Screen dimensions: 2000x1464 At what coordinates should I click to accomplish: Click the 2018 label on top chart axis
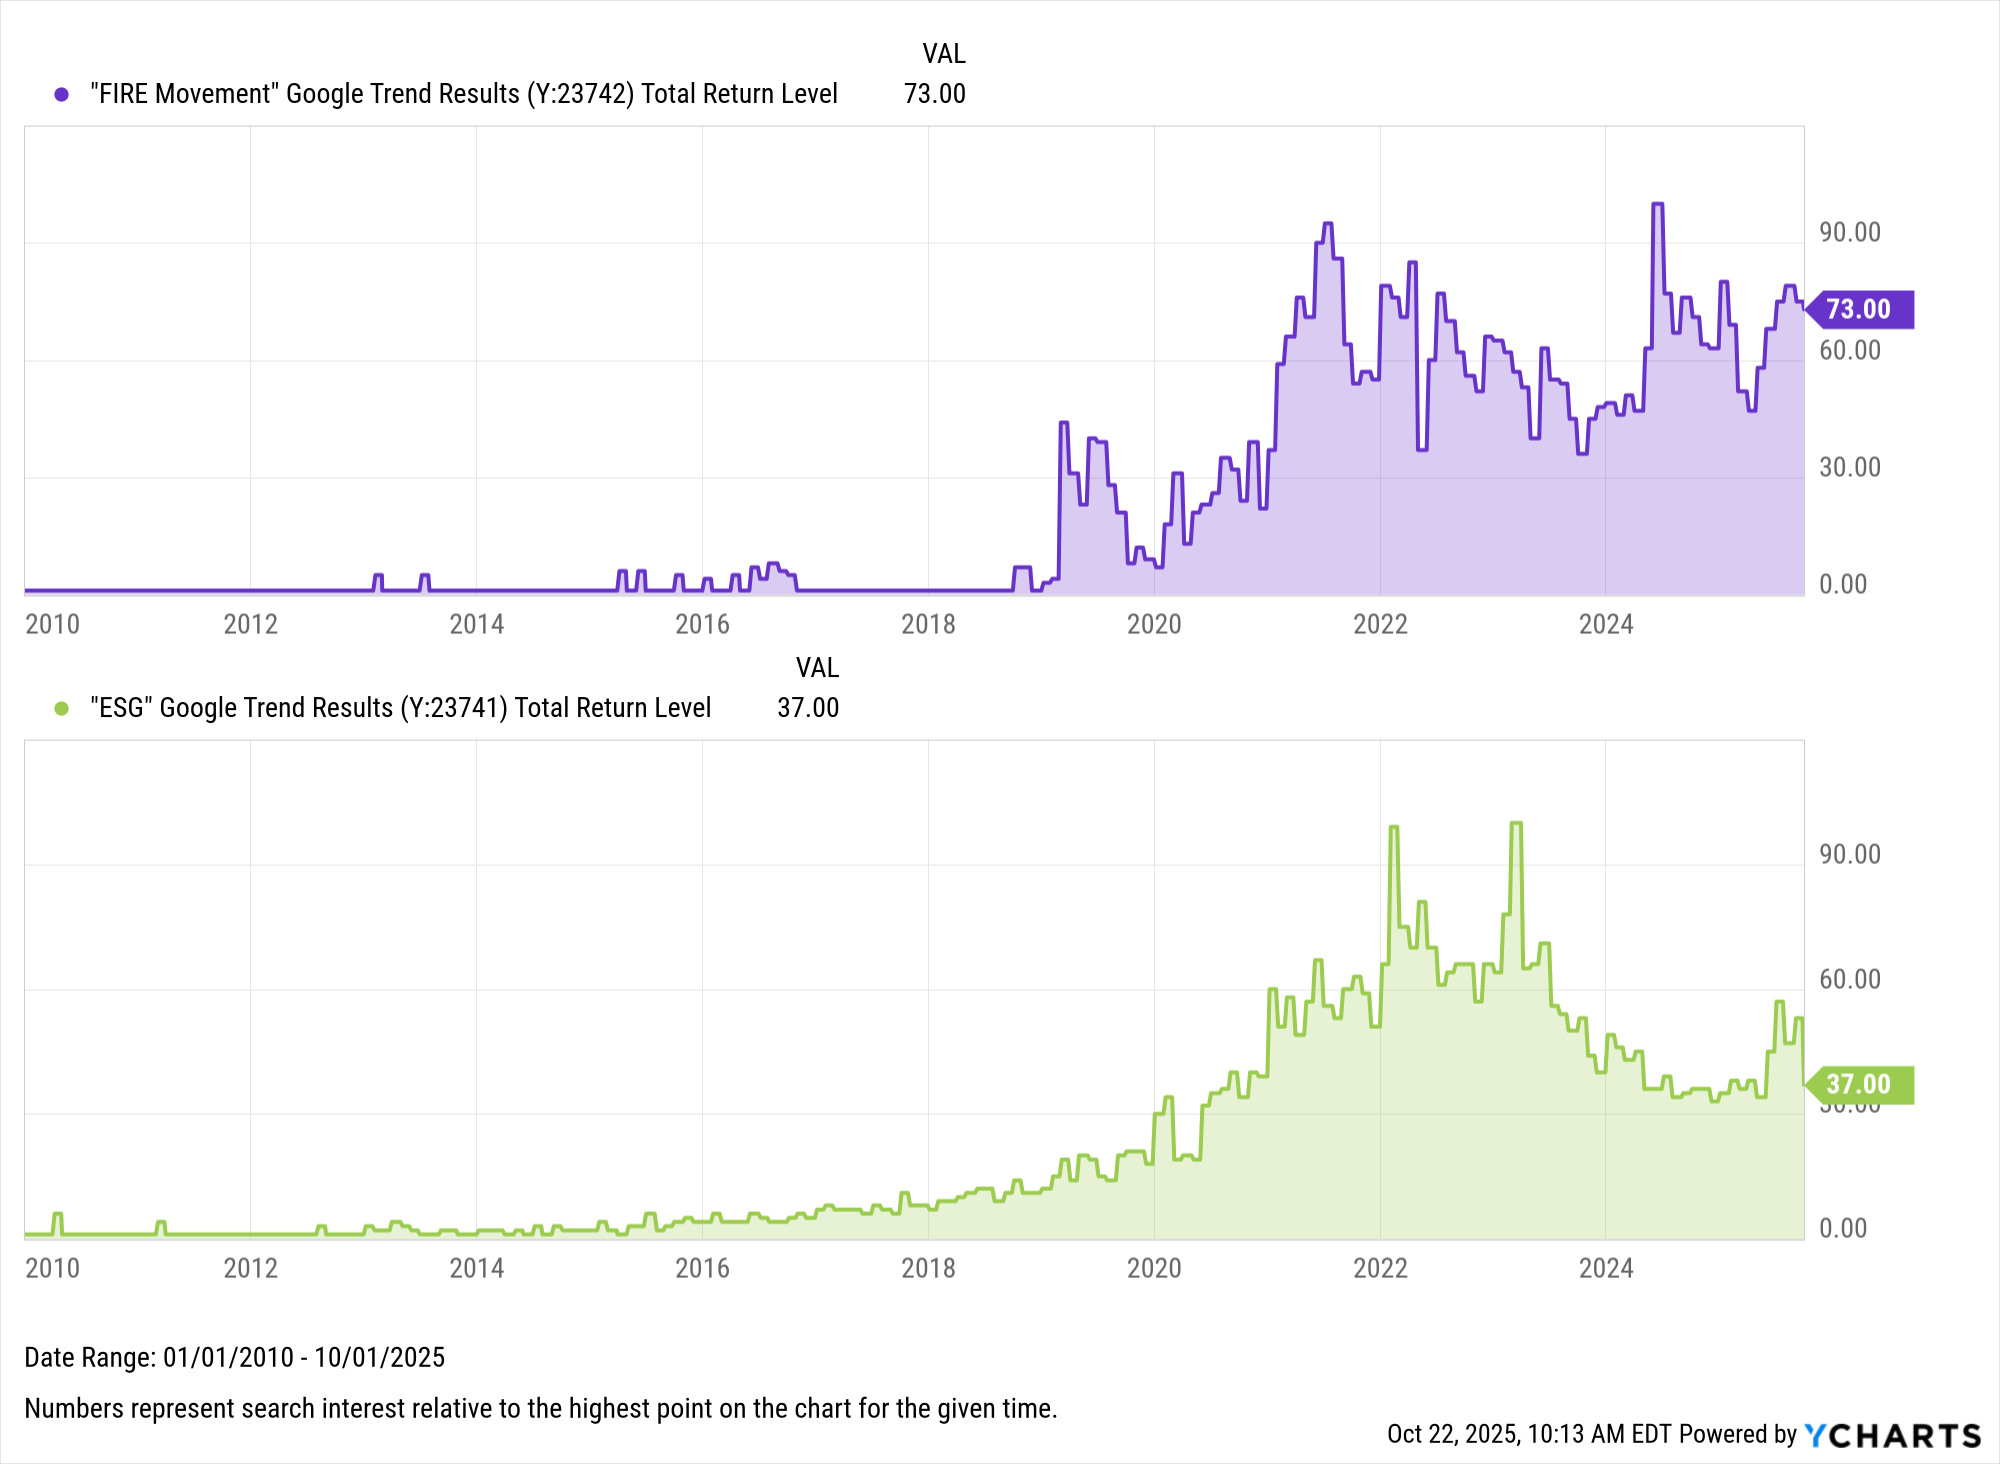[928, 624]
